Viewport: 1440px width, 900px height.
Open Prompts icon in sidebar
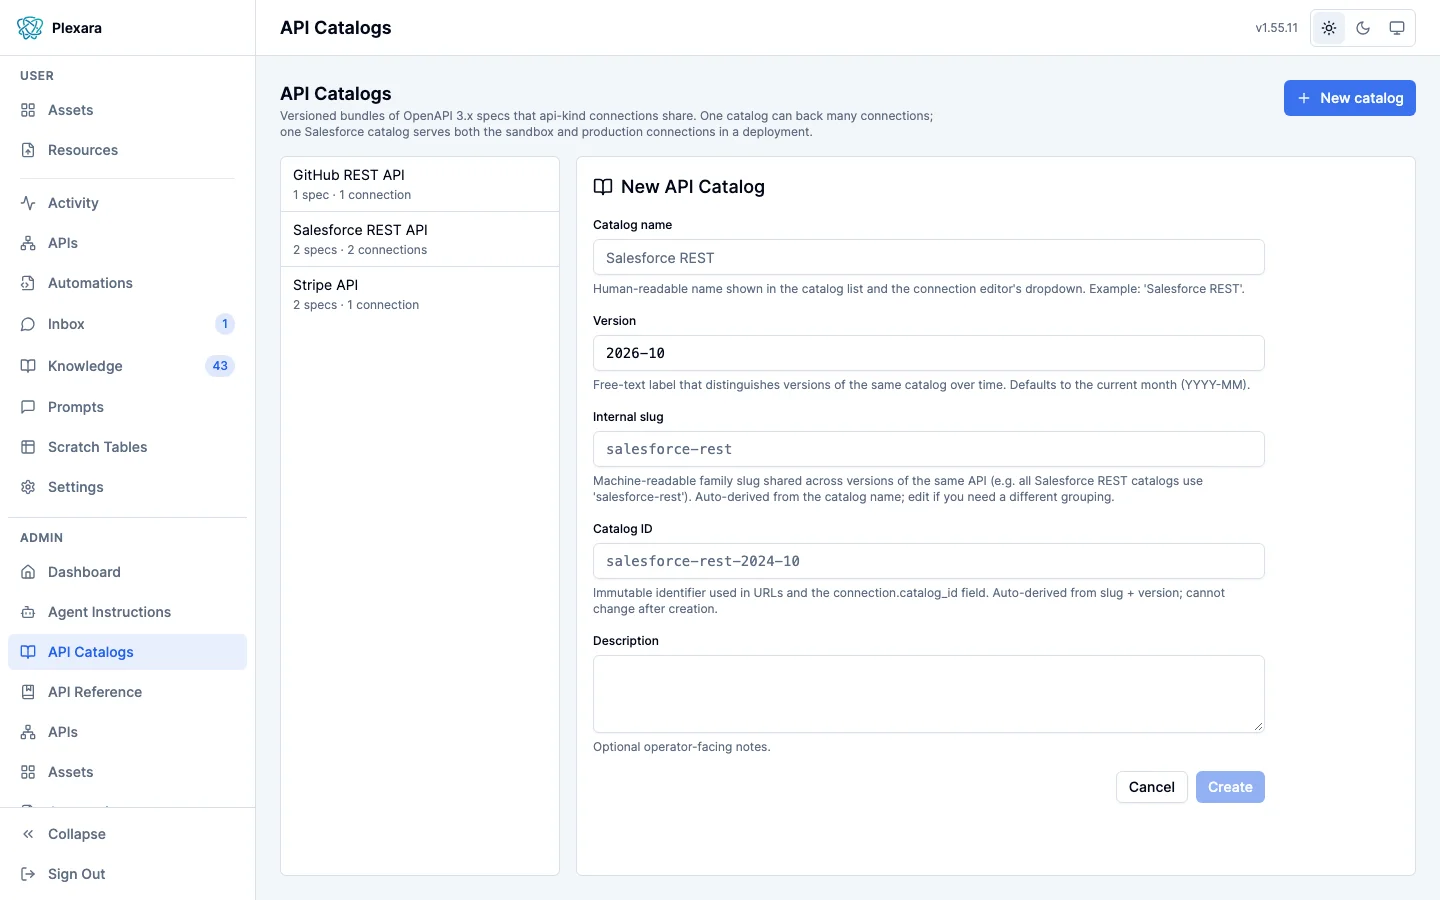click(28, 407)
